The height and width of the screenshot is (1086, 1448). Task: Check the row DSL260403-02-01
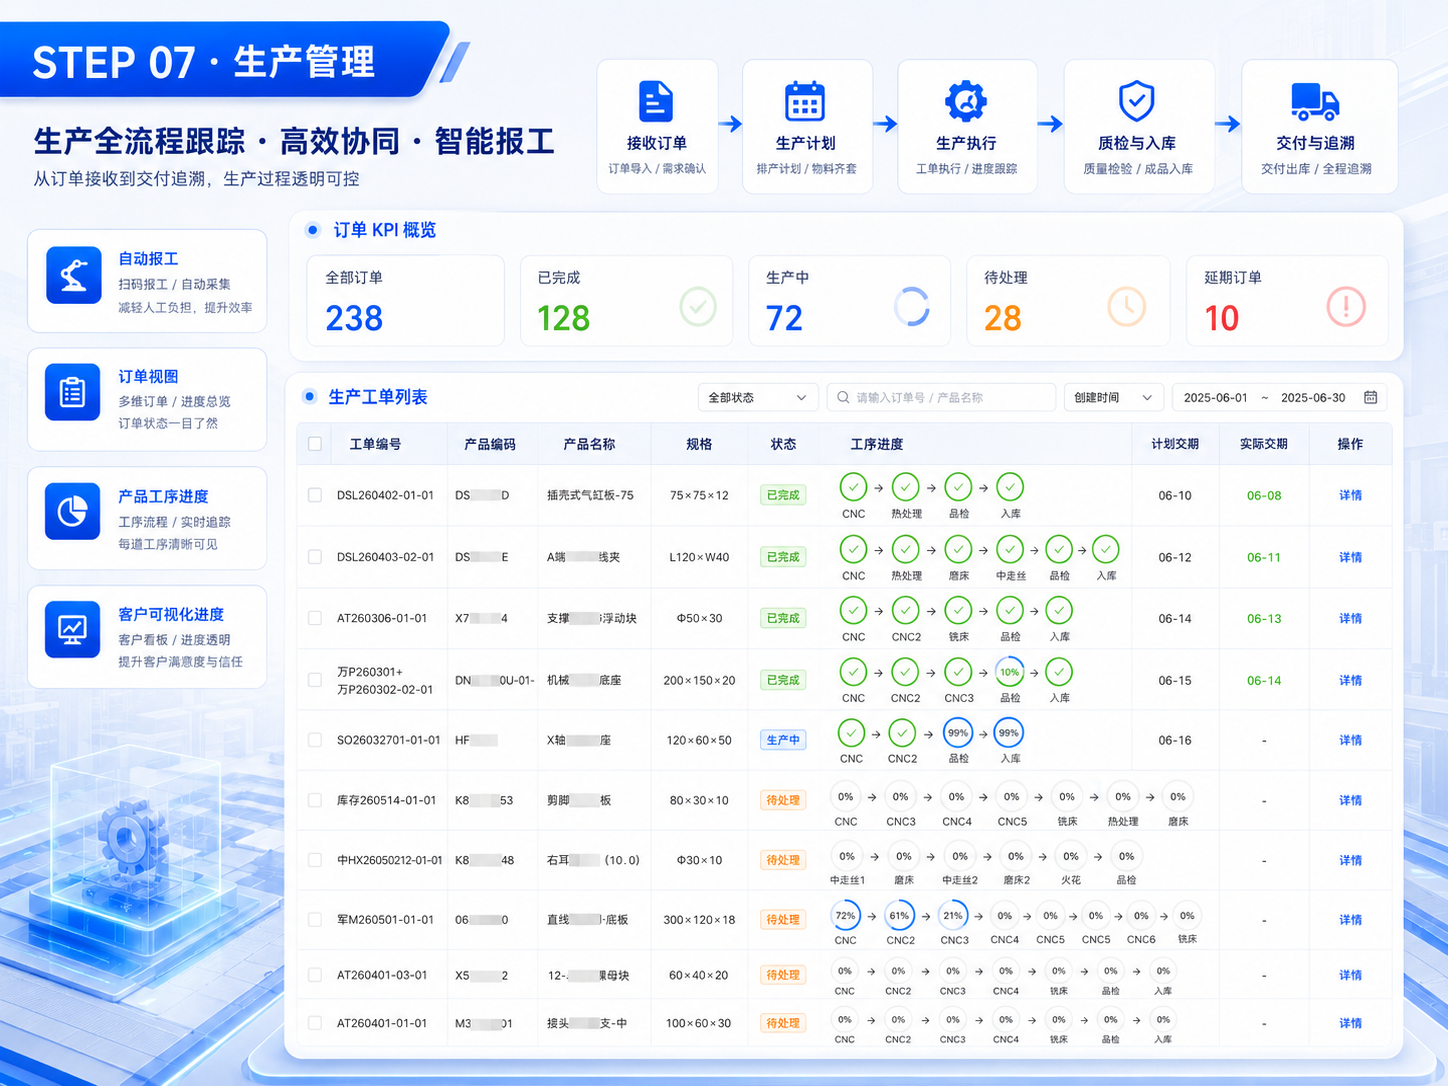click(x=315, y=557)
